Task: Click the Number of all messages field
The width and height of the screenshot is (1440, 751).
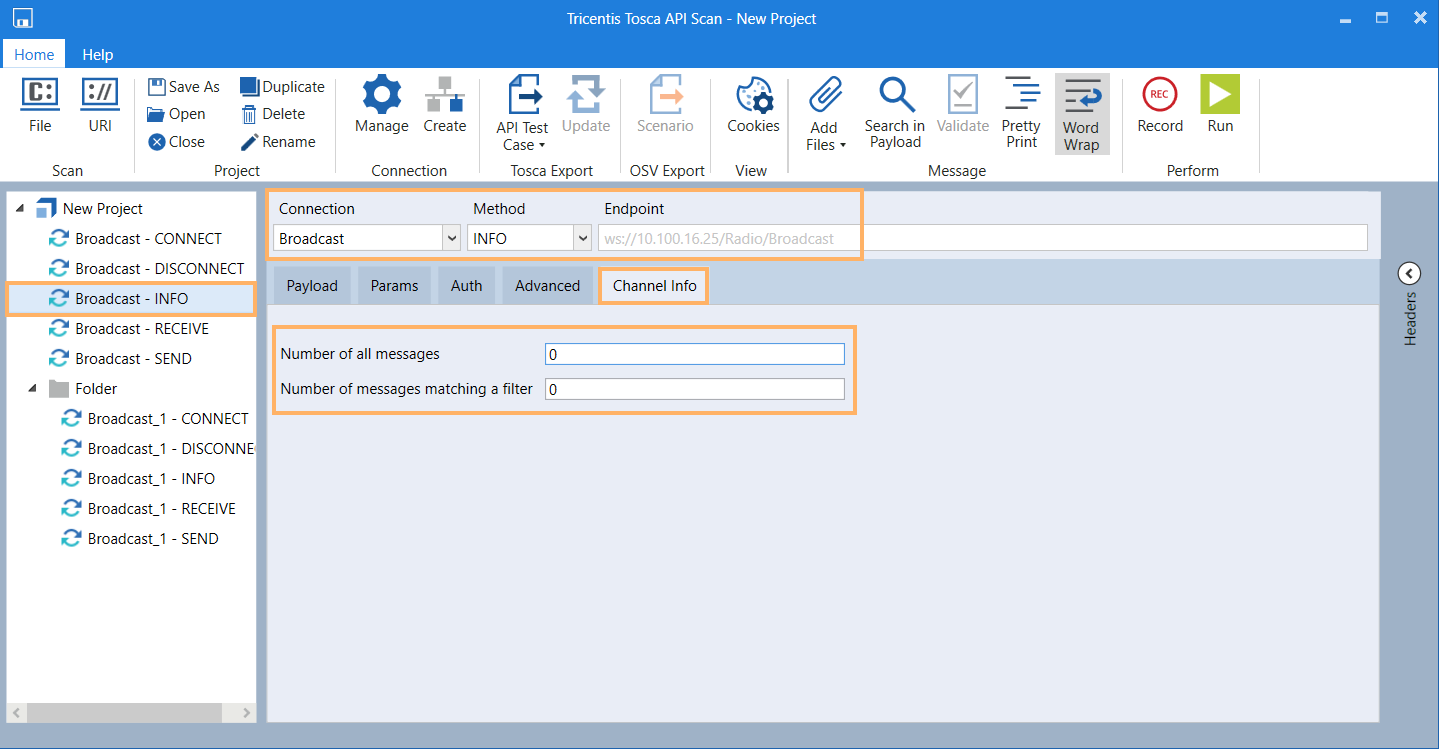Action: pos(694,354)
